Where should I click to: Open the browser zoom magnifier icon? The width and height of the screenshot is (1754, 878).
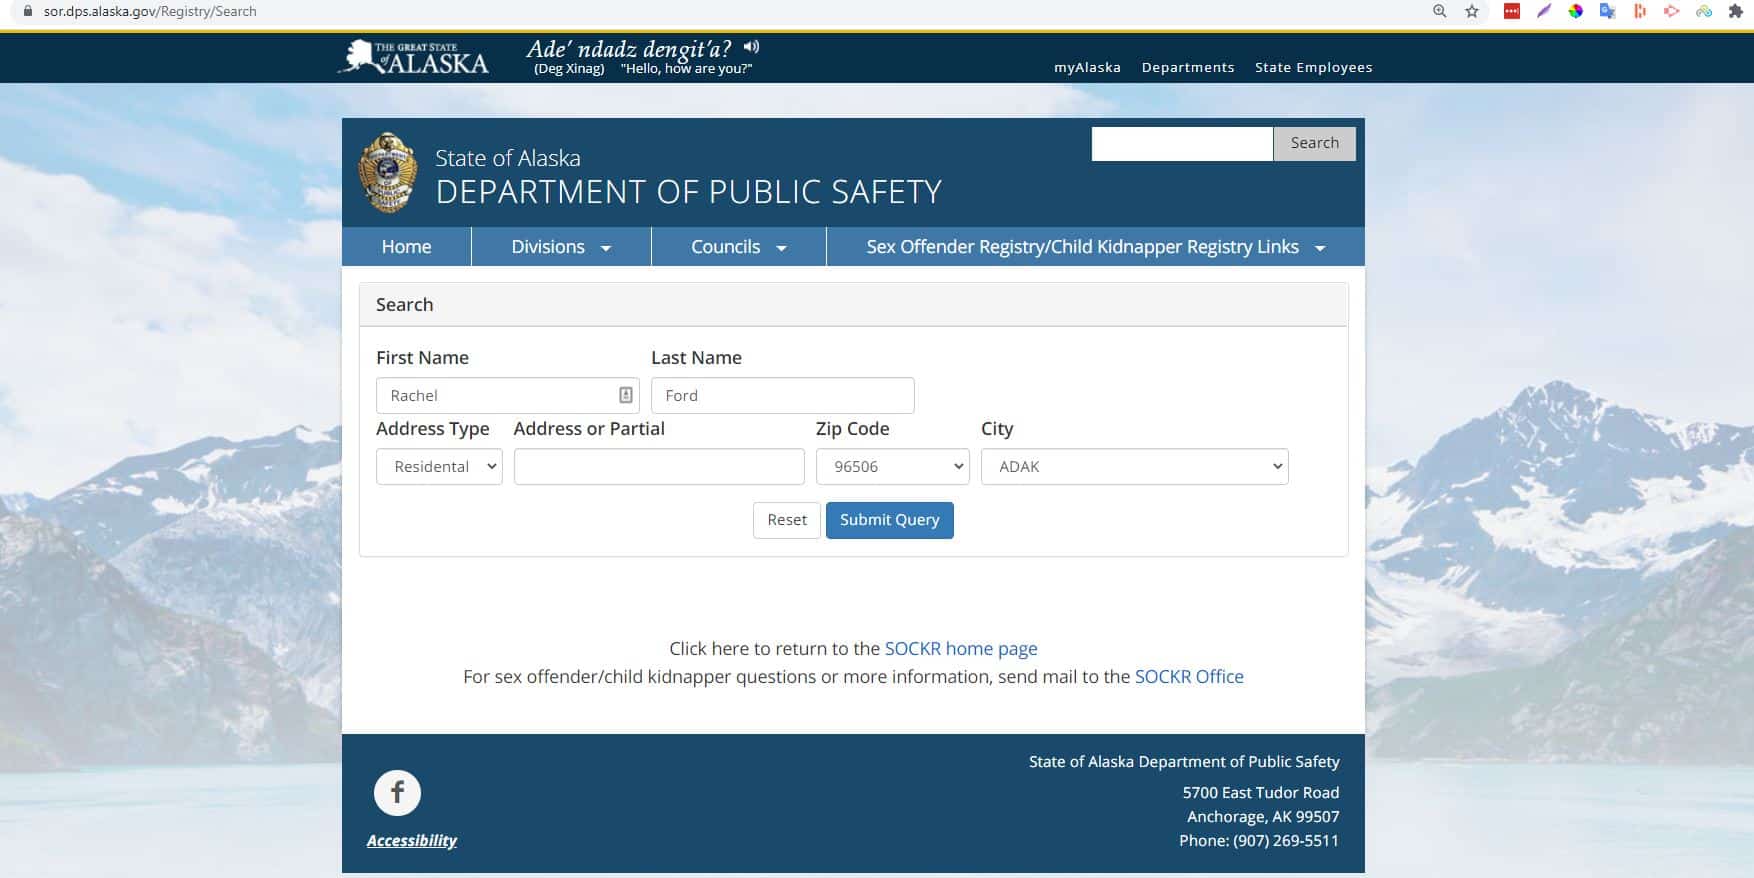click(x=1439, y=11)
